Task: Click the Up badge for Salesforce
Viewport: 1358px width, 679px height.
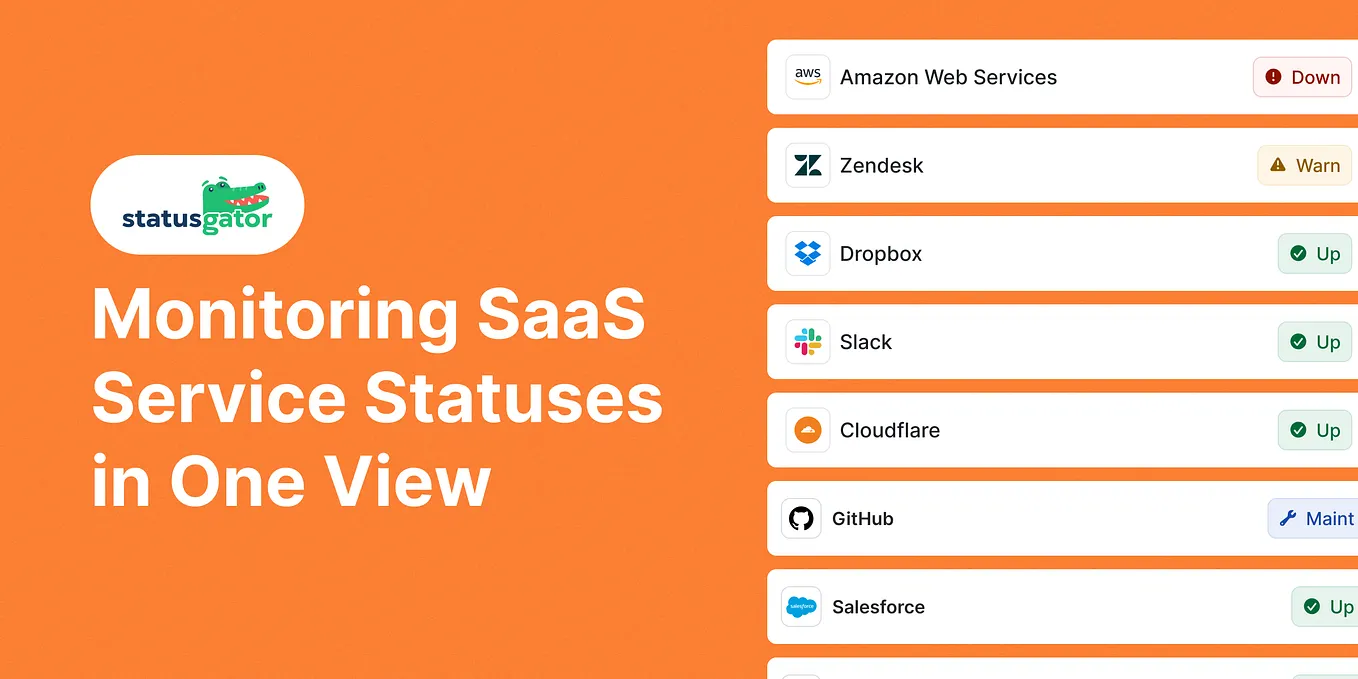Action: (1325, 606)
